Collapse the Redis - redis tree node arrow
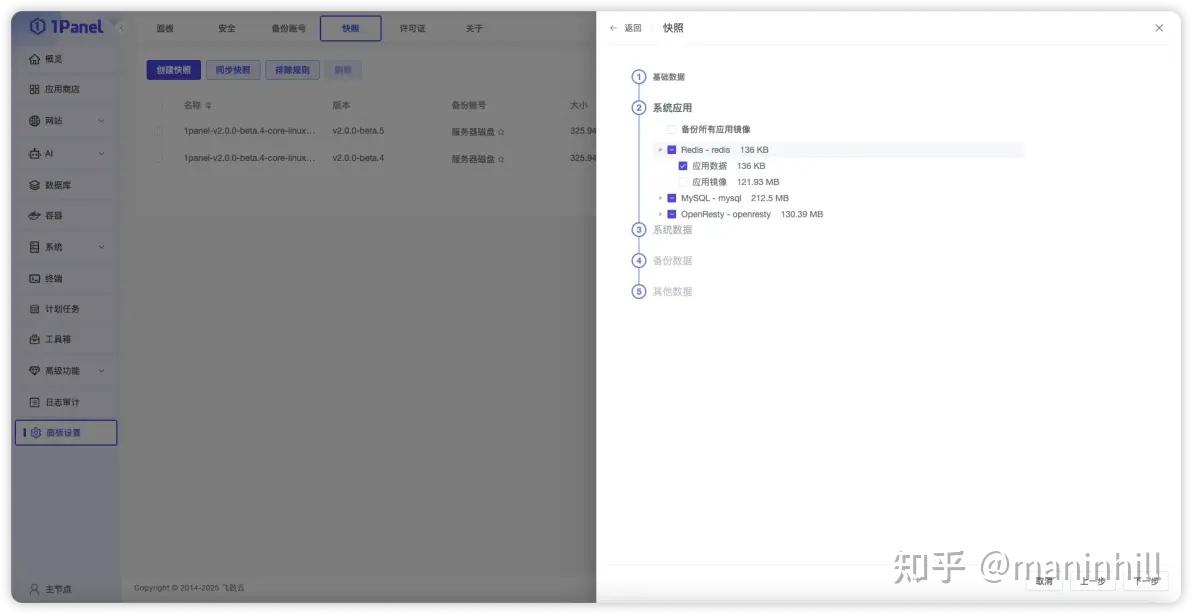The width and height of the screenshot is (1192, 614). (x=660, y=150)
